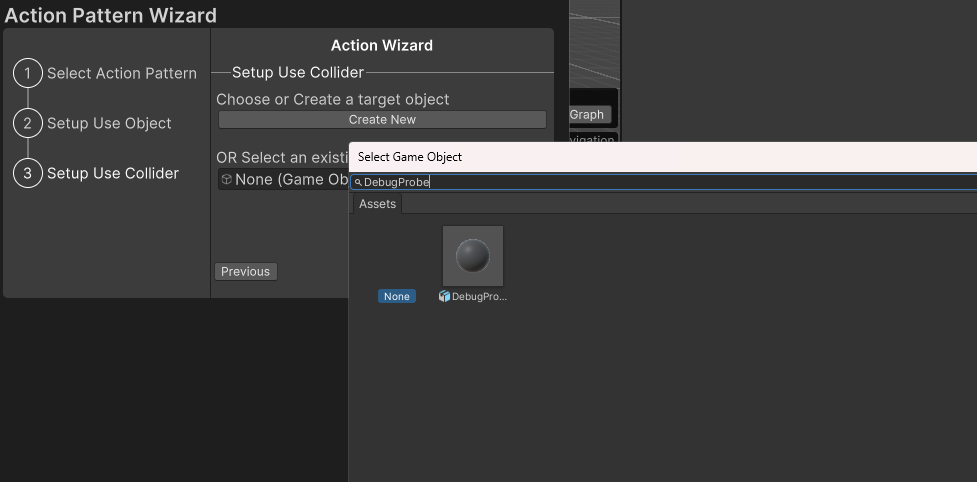Click the step 1 circle icon
This screenshot has width=977, height=482.
pos(28,73)
